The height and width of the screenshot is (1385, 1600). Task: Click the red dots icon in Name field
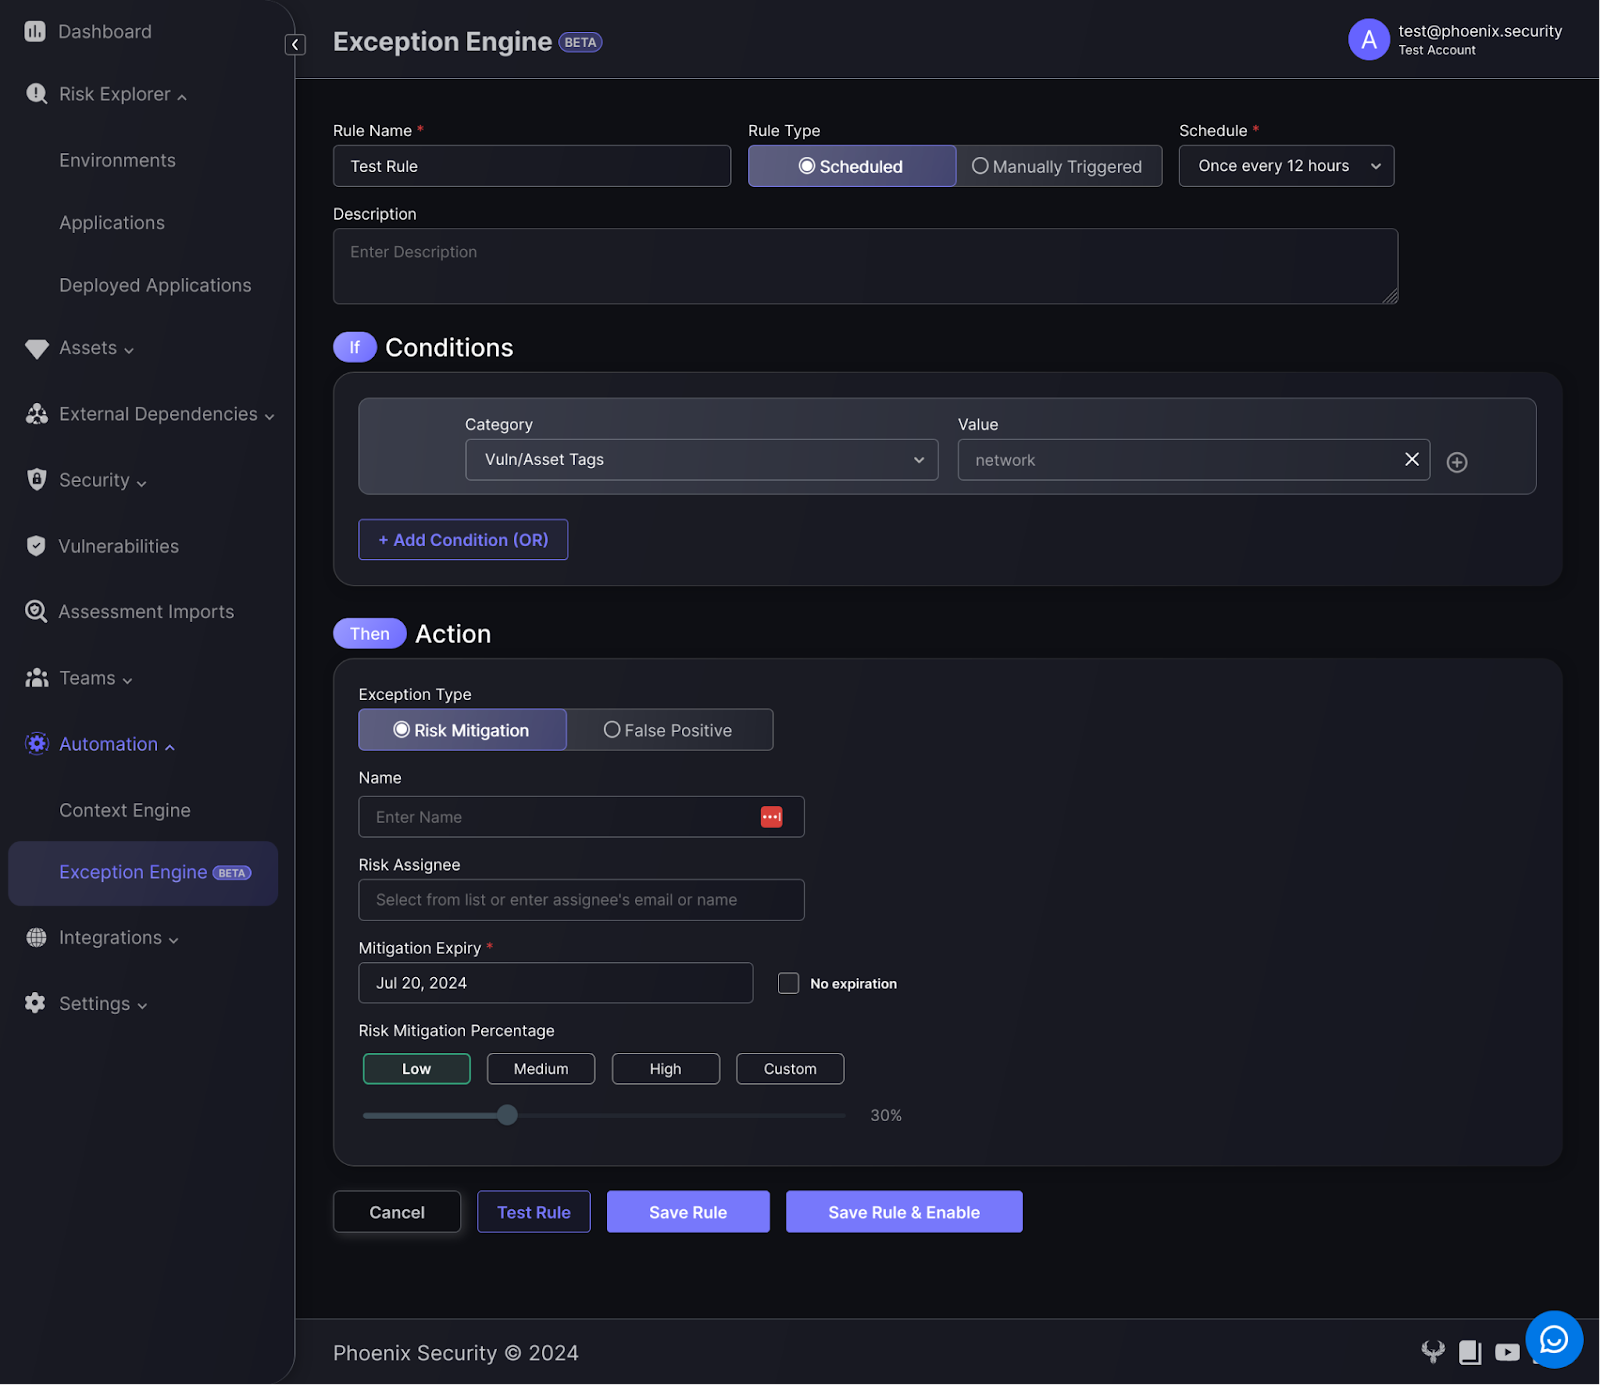tap(771, 817)
